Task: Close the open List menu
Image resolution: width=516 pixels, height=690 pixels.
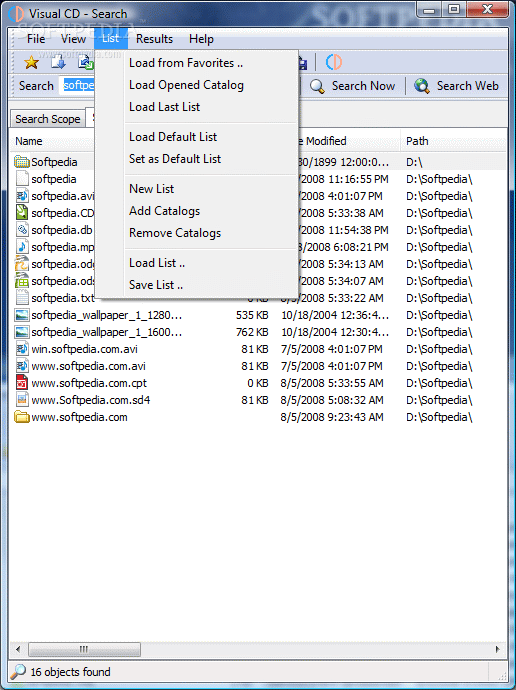Action: point(110,39)
